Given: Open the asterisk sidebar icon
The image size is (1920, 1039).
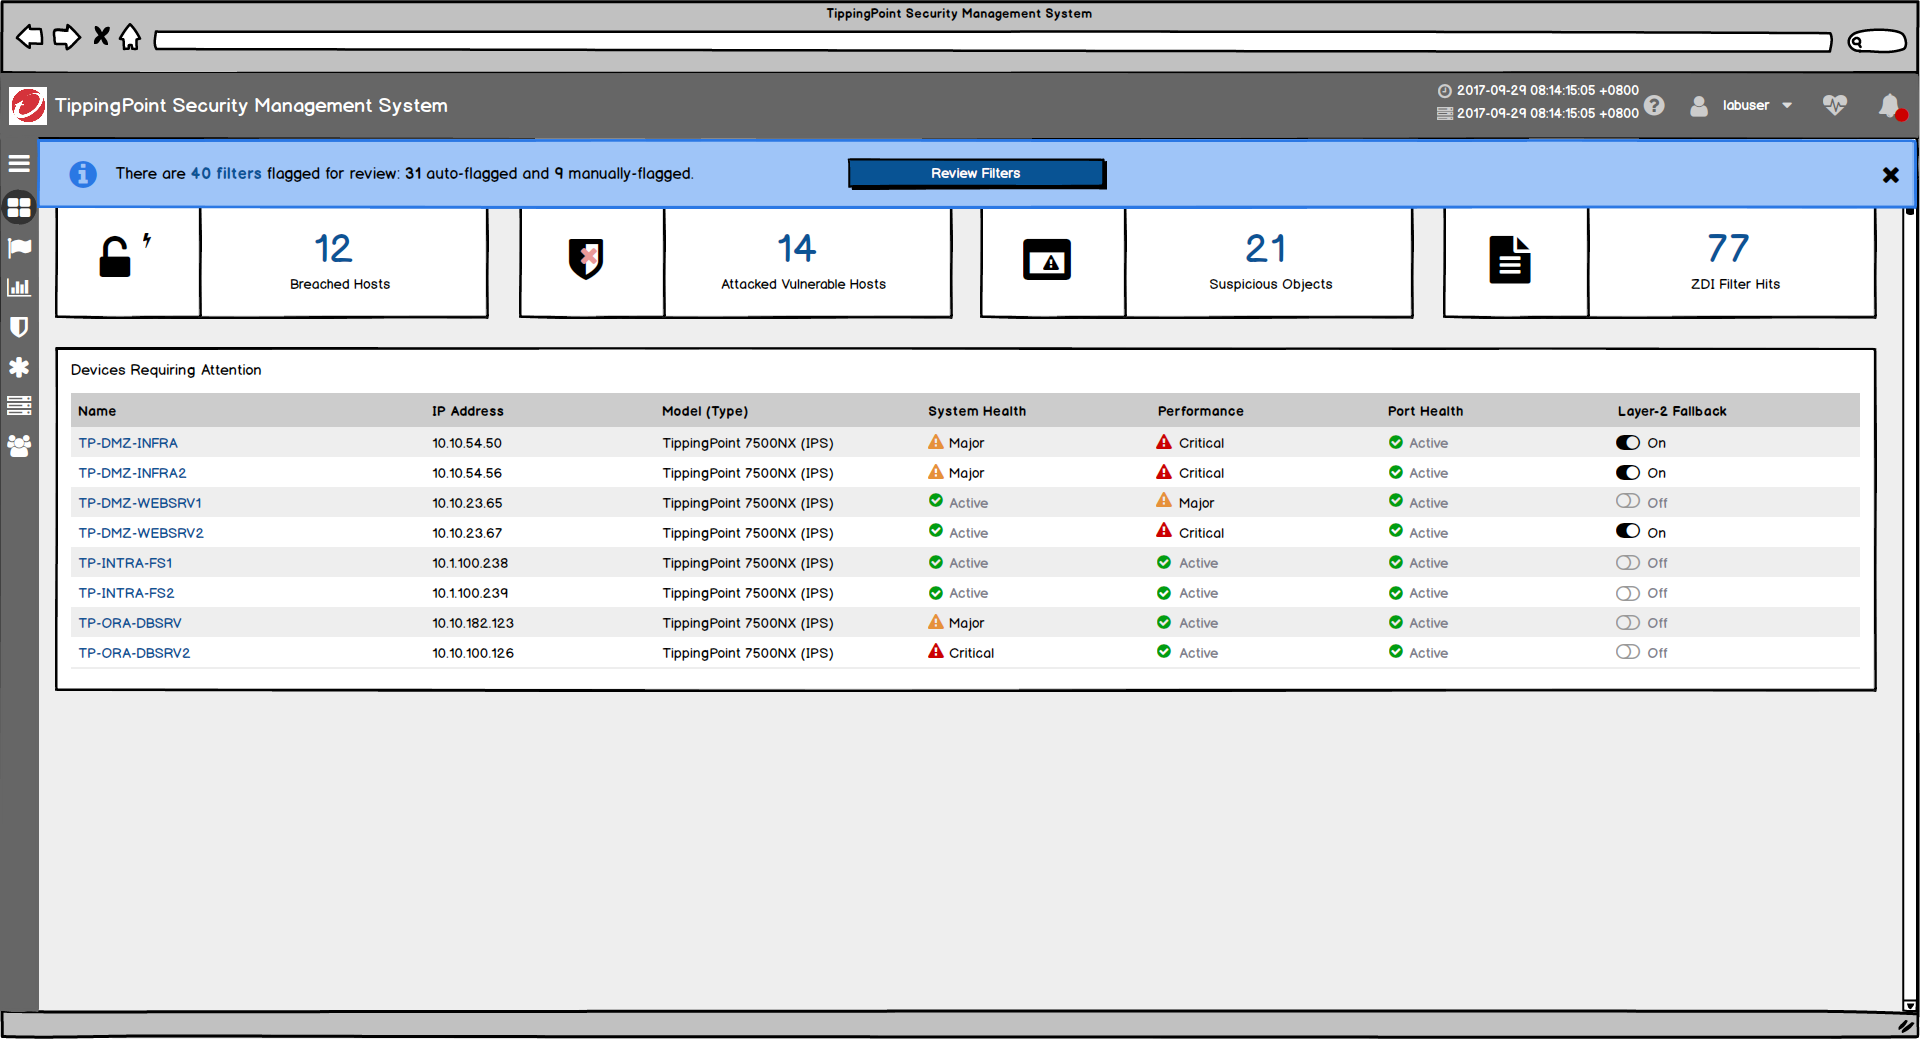Looking at the screenshot, I should [x=19, y=367].
